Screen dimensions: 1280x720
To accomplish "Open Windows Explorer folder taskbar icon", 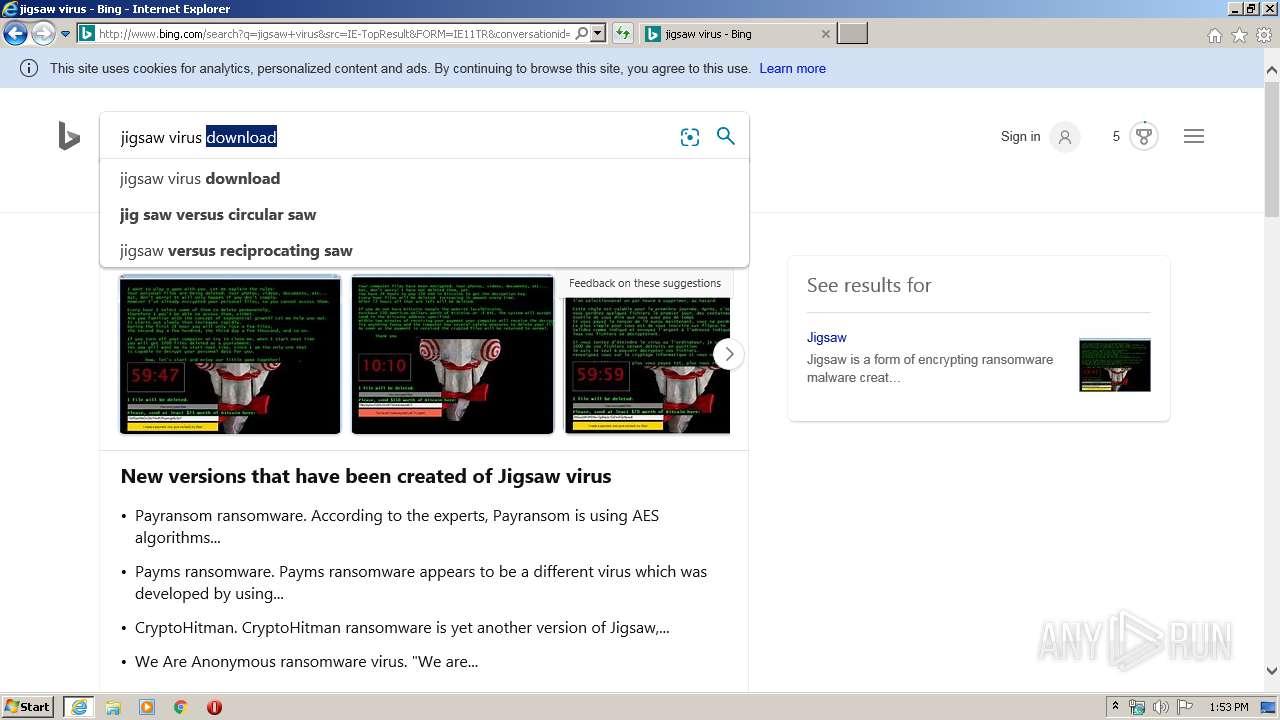I will [x=113, y=707].
